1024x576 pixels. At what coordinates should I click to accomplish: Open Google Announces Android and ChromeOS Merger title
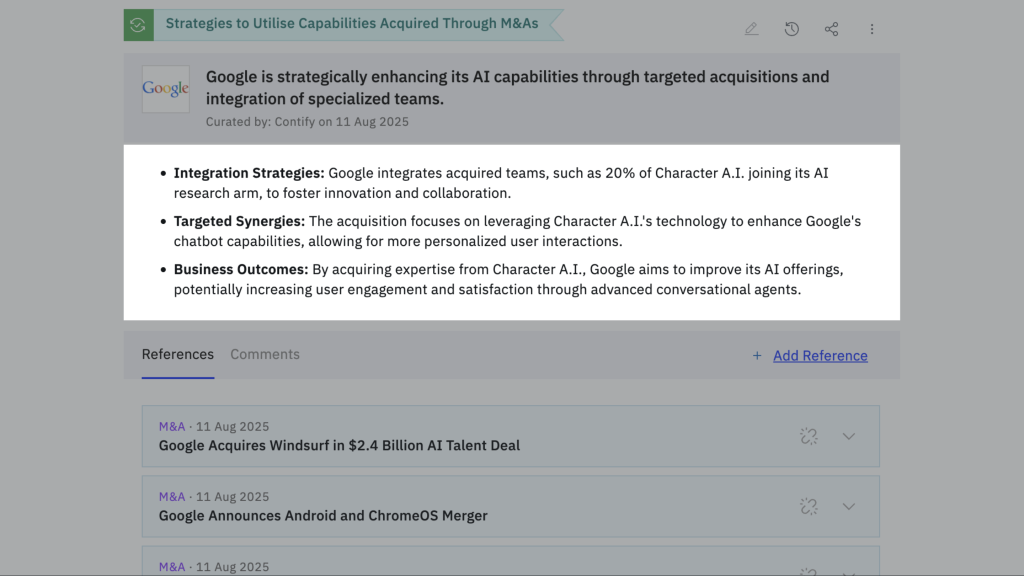pos(323,516)
